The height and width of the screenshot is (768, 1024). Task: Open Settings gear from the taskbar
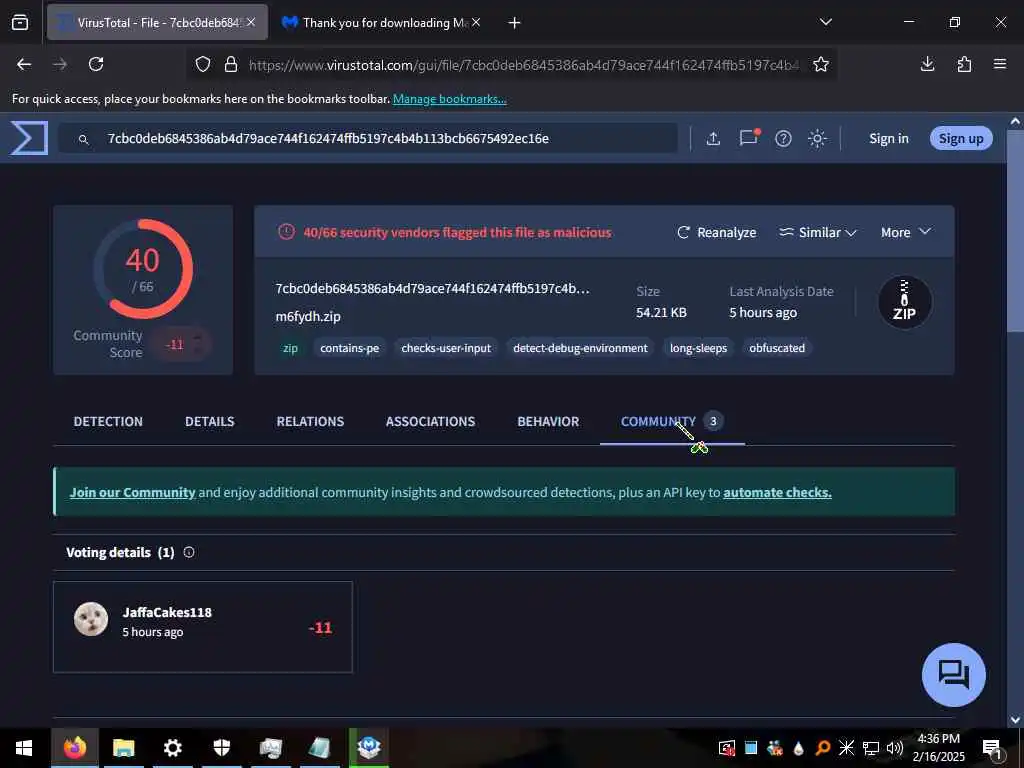[172, 748]
